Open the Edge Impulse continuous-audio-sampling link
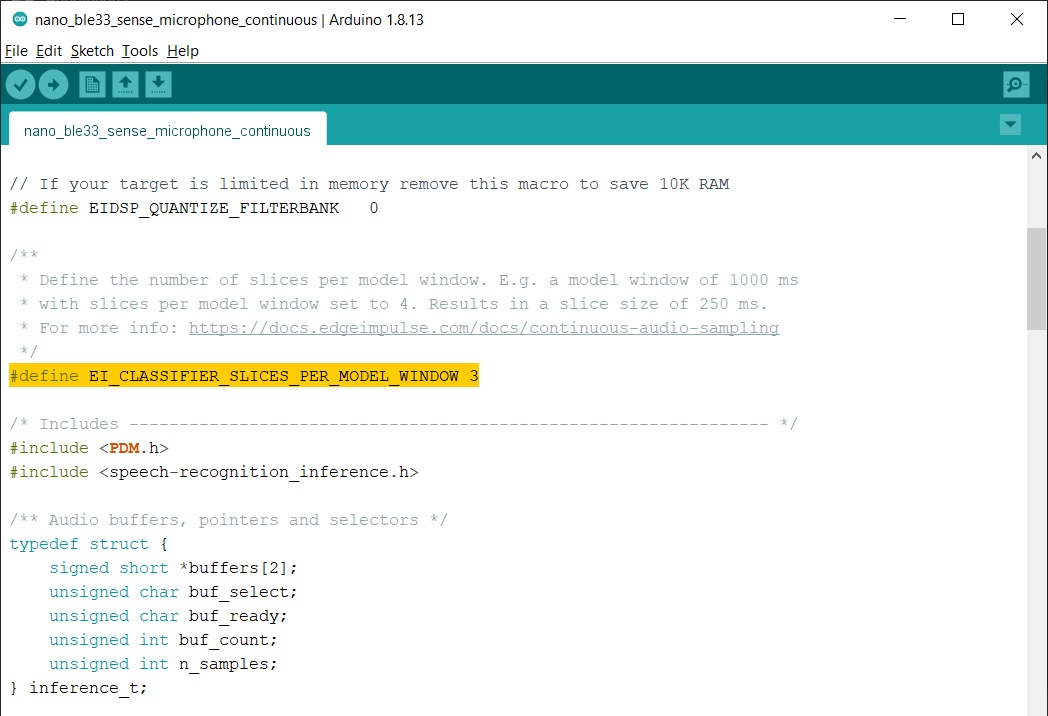 [x=484, y=327]
